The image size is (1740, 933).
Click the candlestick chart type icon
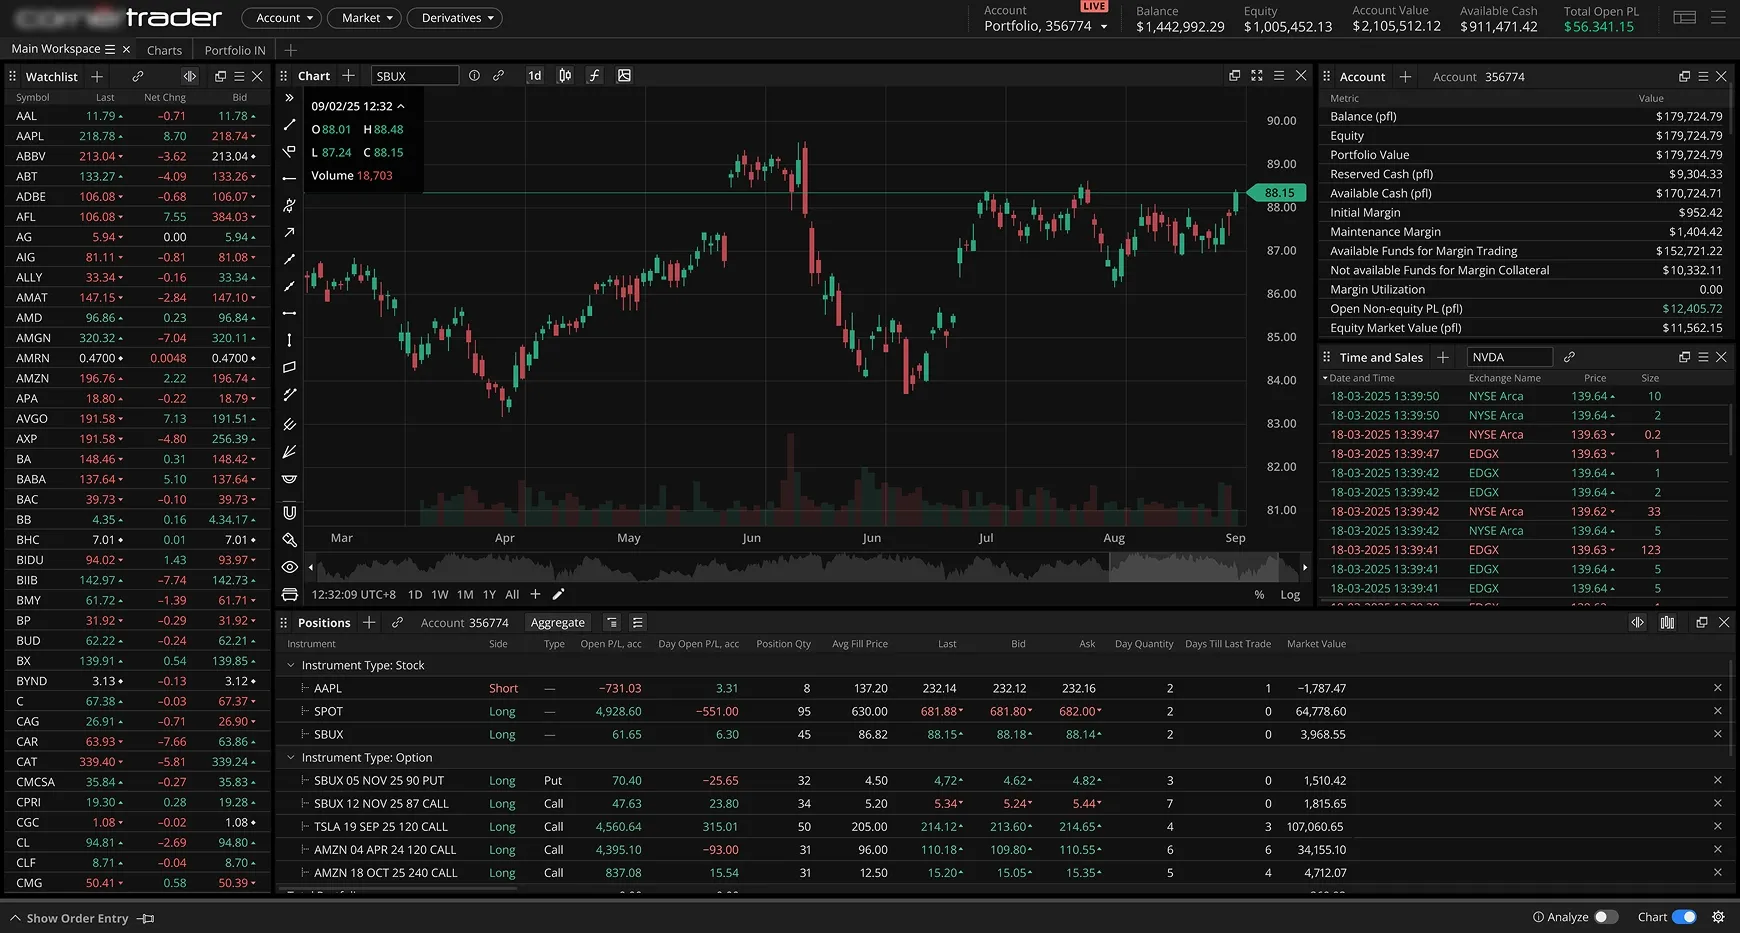[564, 75]
